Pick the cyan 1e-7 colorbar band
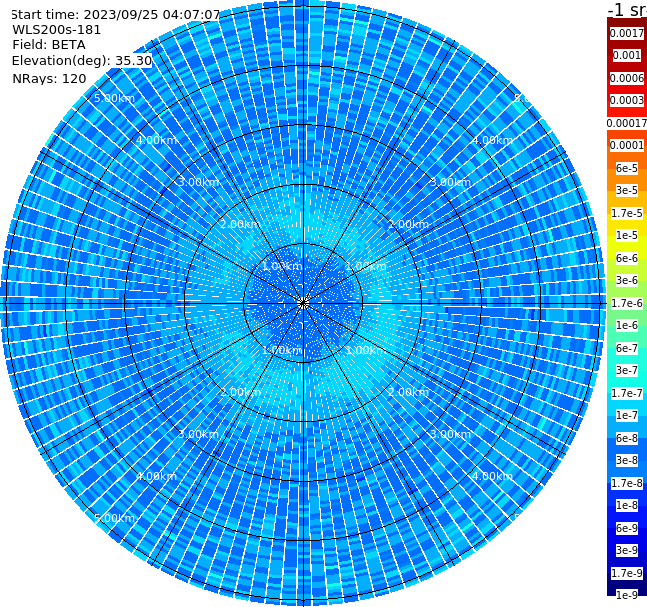 tap(627, 415)
